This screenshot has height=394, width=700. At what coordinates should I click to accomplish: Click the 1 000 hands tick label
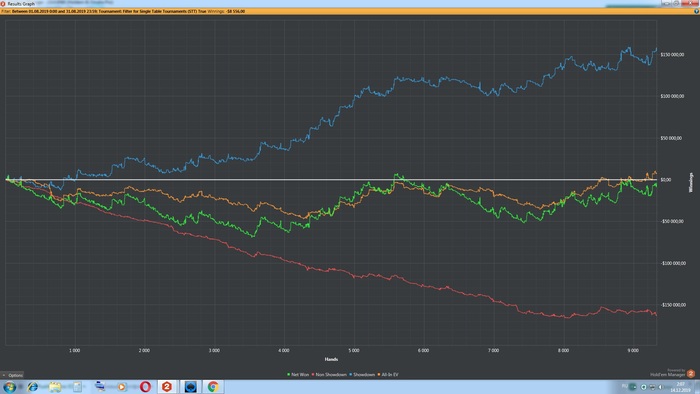pyautogui.click(x=75, y=351)
